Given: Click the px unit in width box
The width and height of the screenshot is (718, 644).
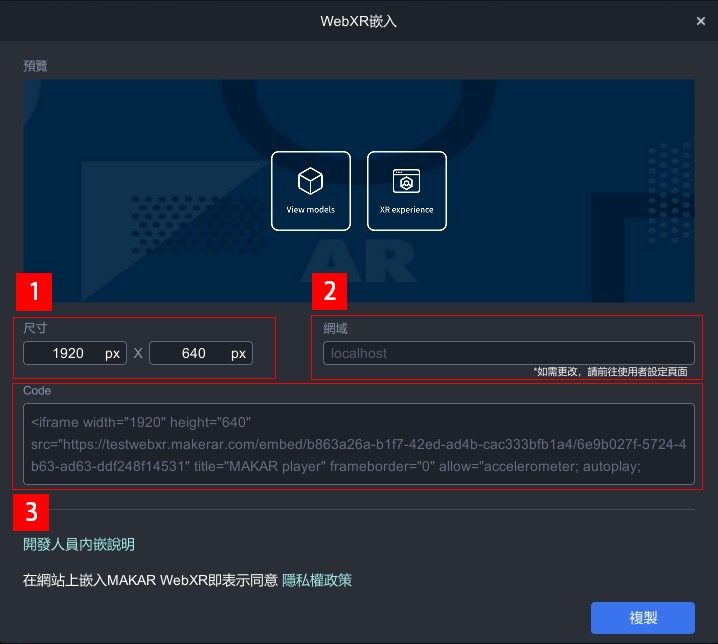Looking at the screenshot, I should point(112,354).
